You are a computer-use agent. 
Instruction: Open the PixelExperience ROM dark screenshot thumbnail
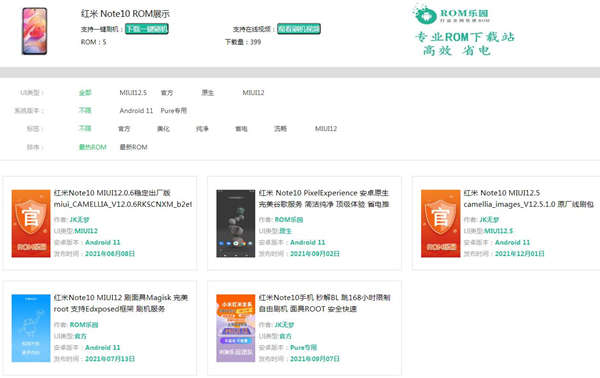point(236,223)
